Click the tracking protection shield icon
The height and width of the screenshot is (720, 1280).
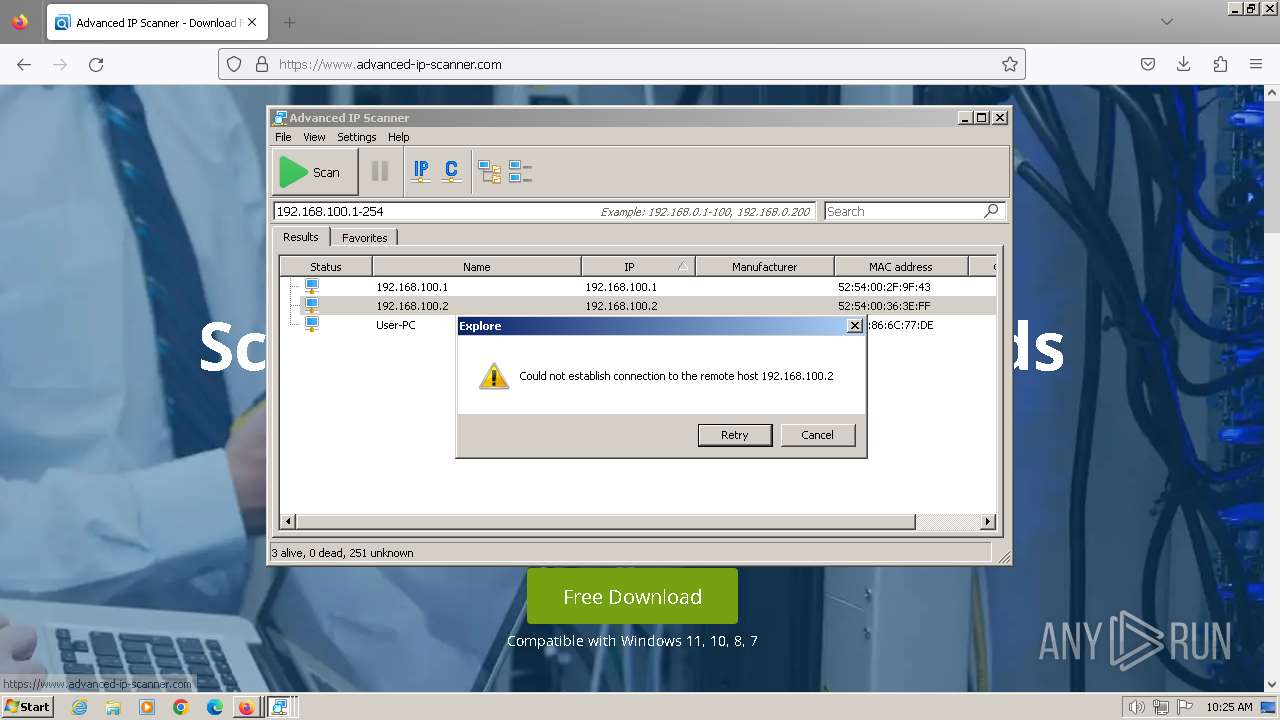pos(234,64)
